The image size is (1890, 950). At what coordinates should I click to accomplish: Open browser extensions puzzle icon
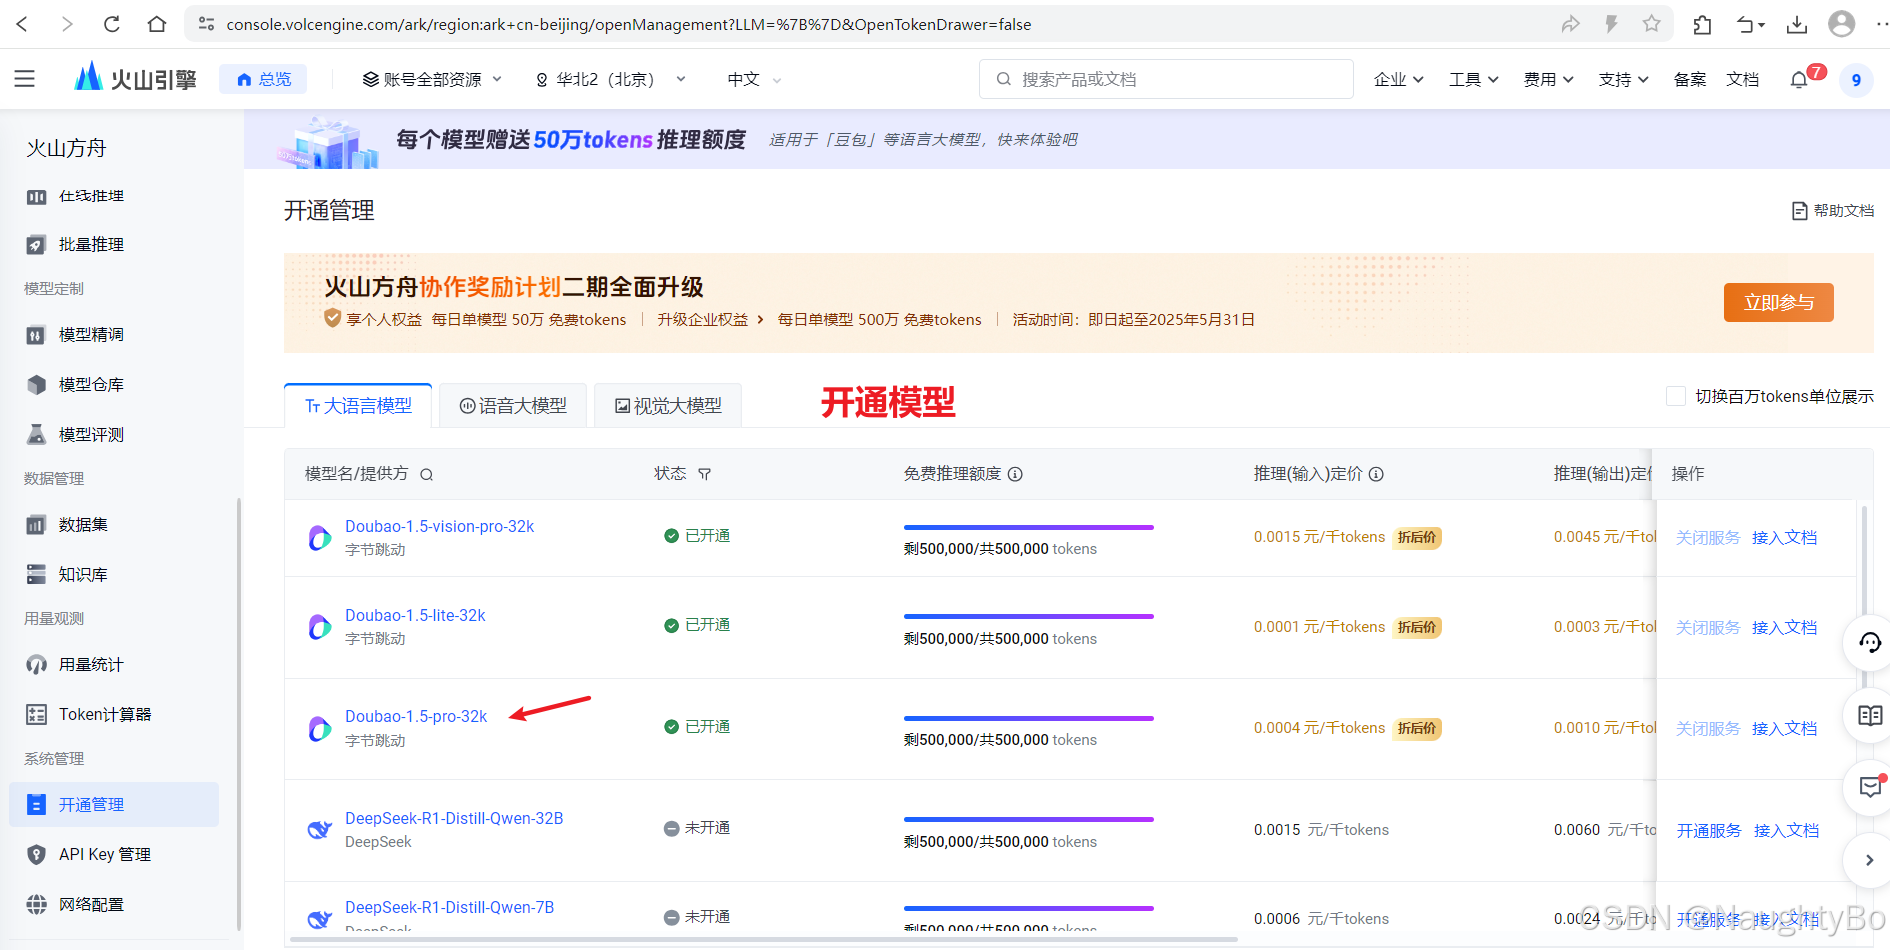tap(1702, 24)
